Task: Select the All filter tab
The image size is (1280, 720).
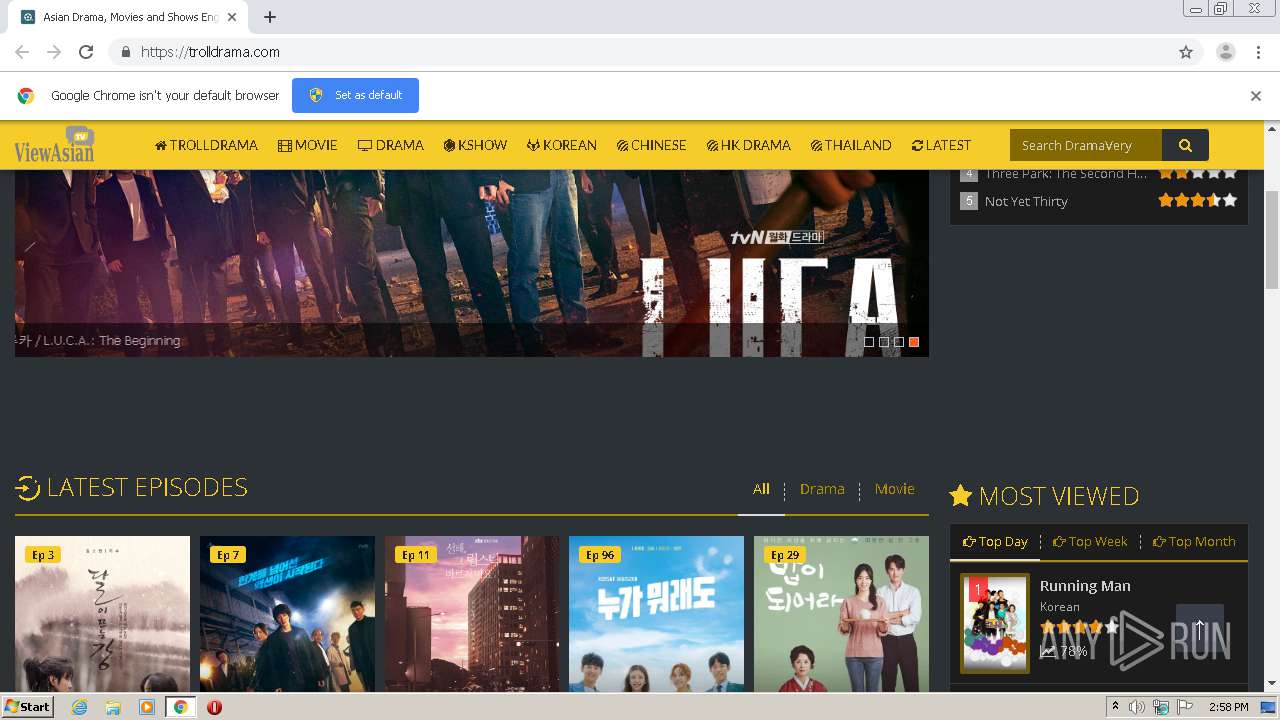Action: click(x=761, y=489)
